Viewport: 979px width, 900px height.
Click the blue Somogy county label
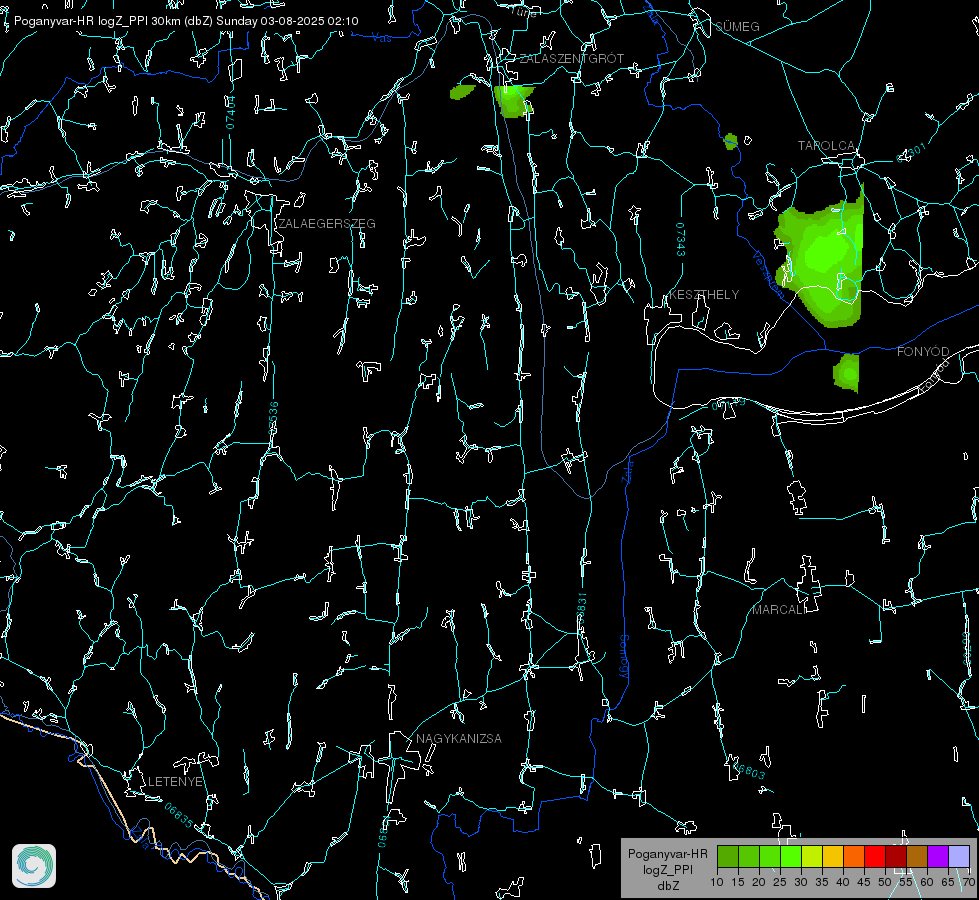(624, 657)
